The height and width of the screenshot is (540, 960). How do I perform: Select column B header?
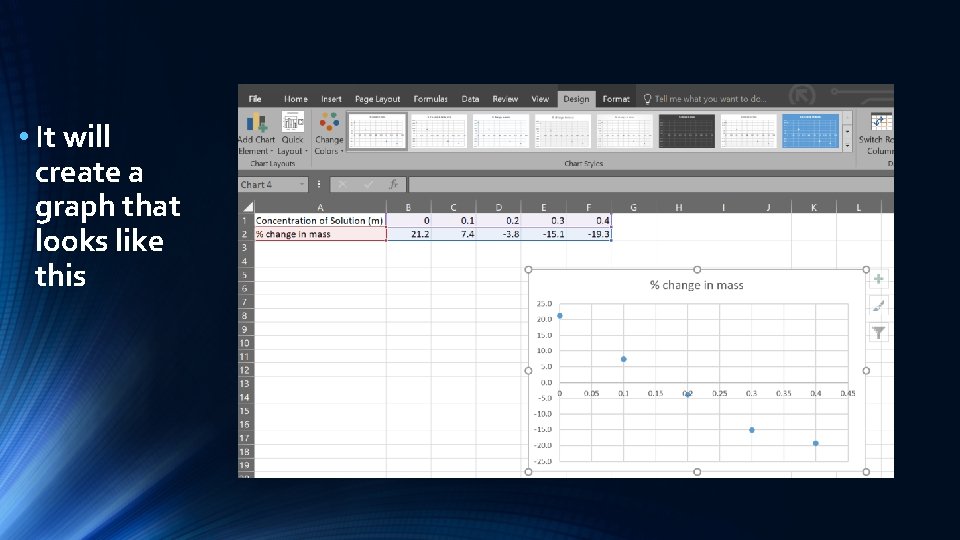[408, 207]
